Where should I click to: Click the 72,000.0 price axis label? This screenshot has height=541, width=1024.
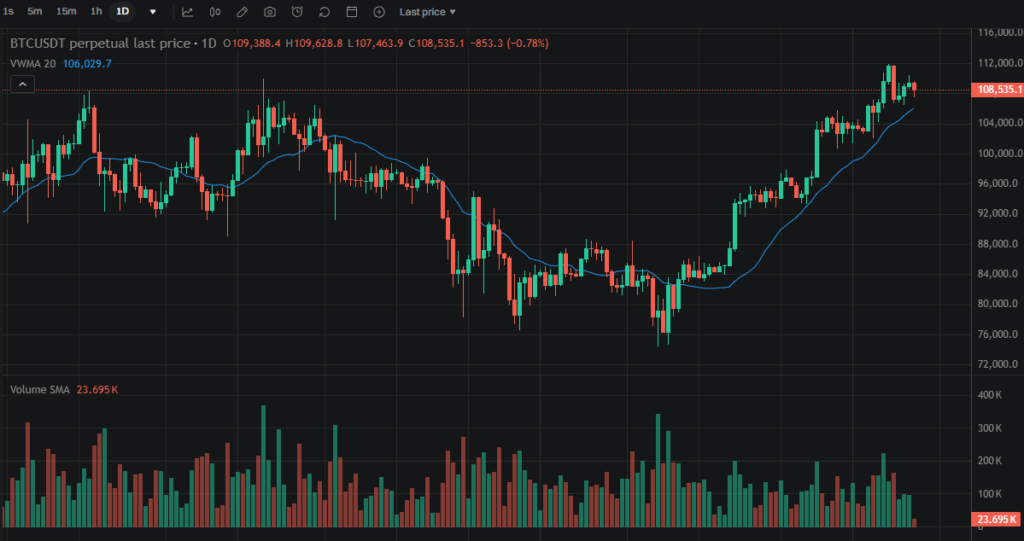997,365
